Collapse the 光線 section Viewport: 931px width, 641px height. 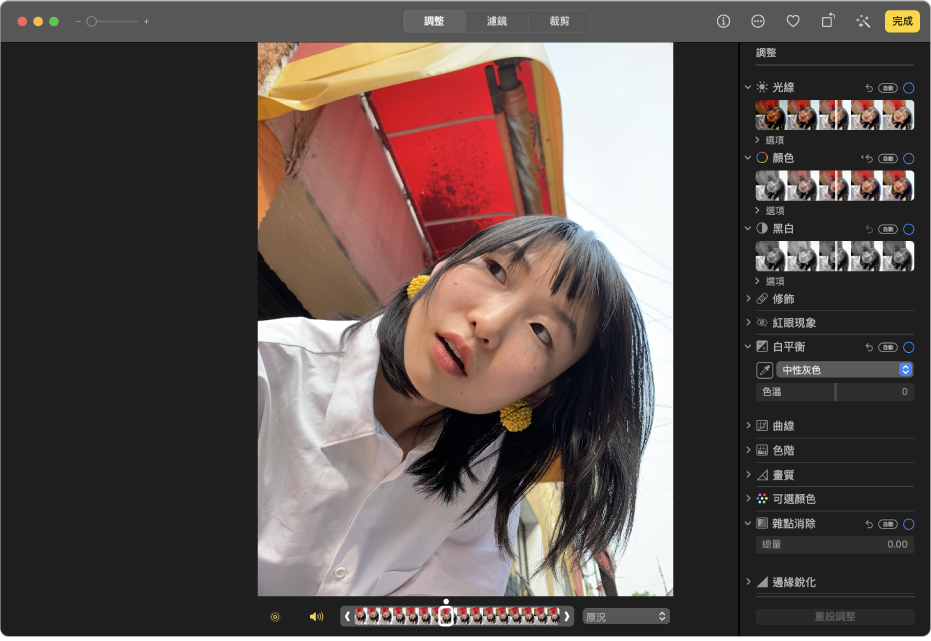[748, 87]
